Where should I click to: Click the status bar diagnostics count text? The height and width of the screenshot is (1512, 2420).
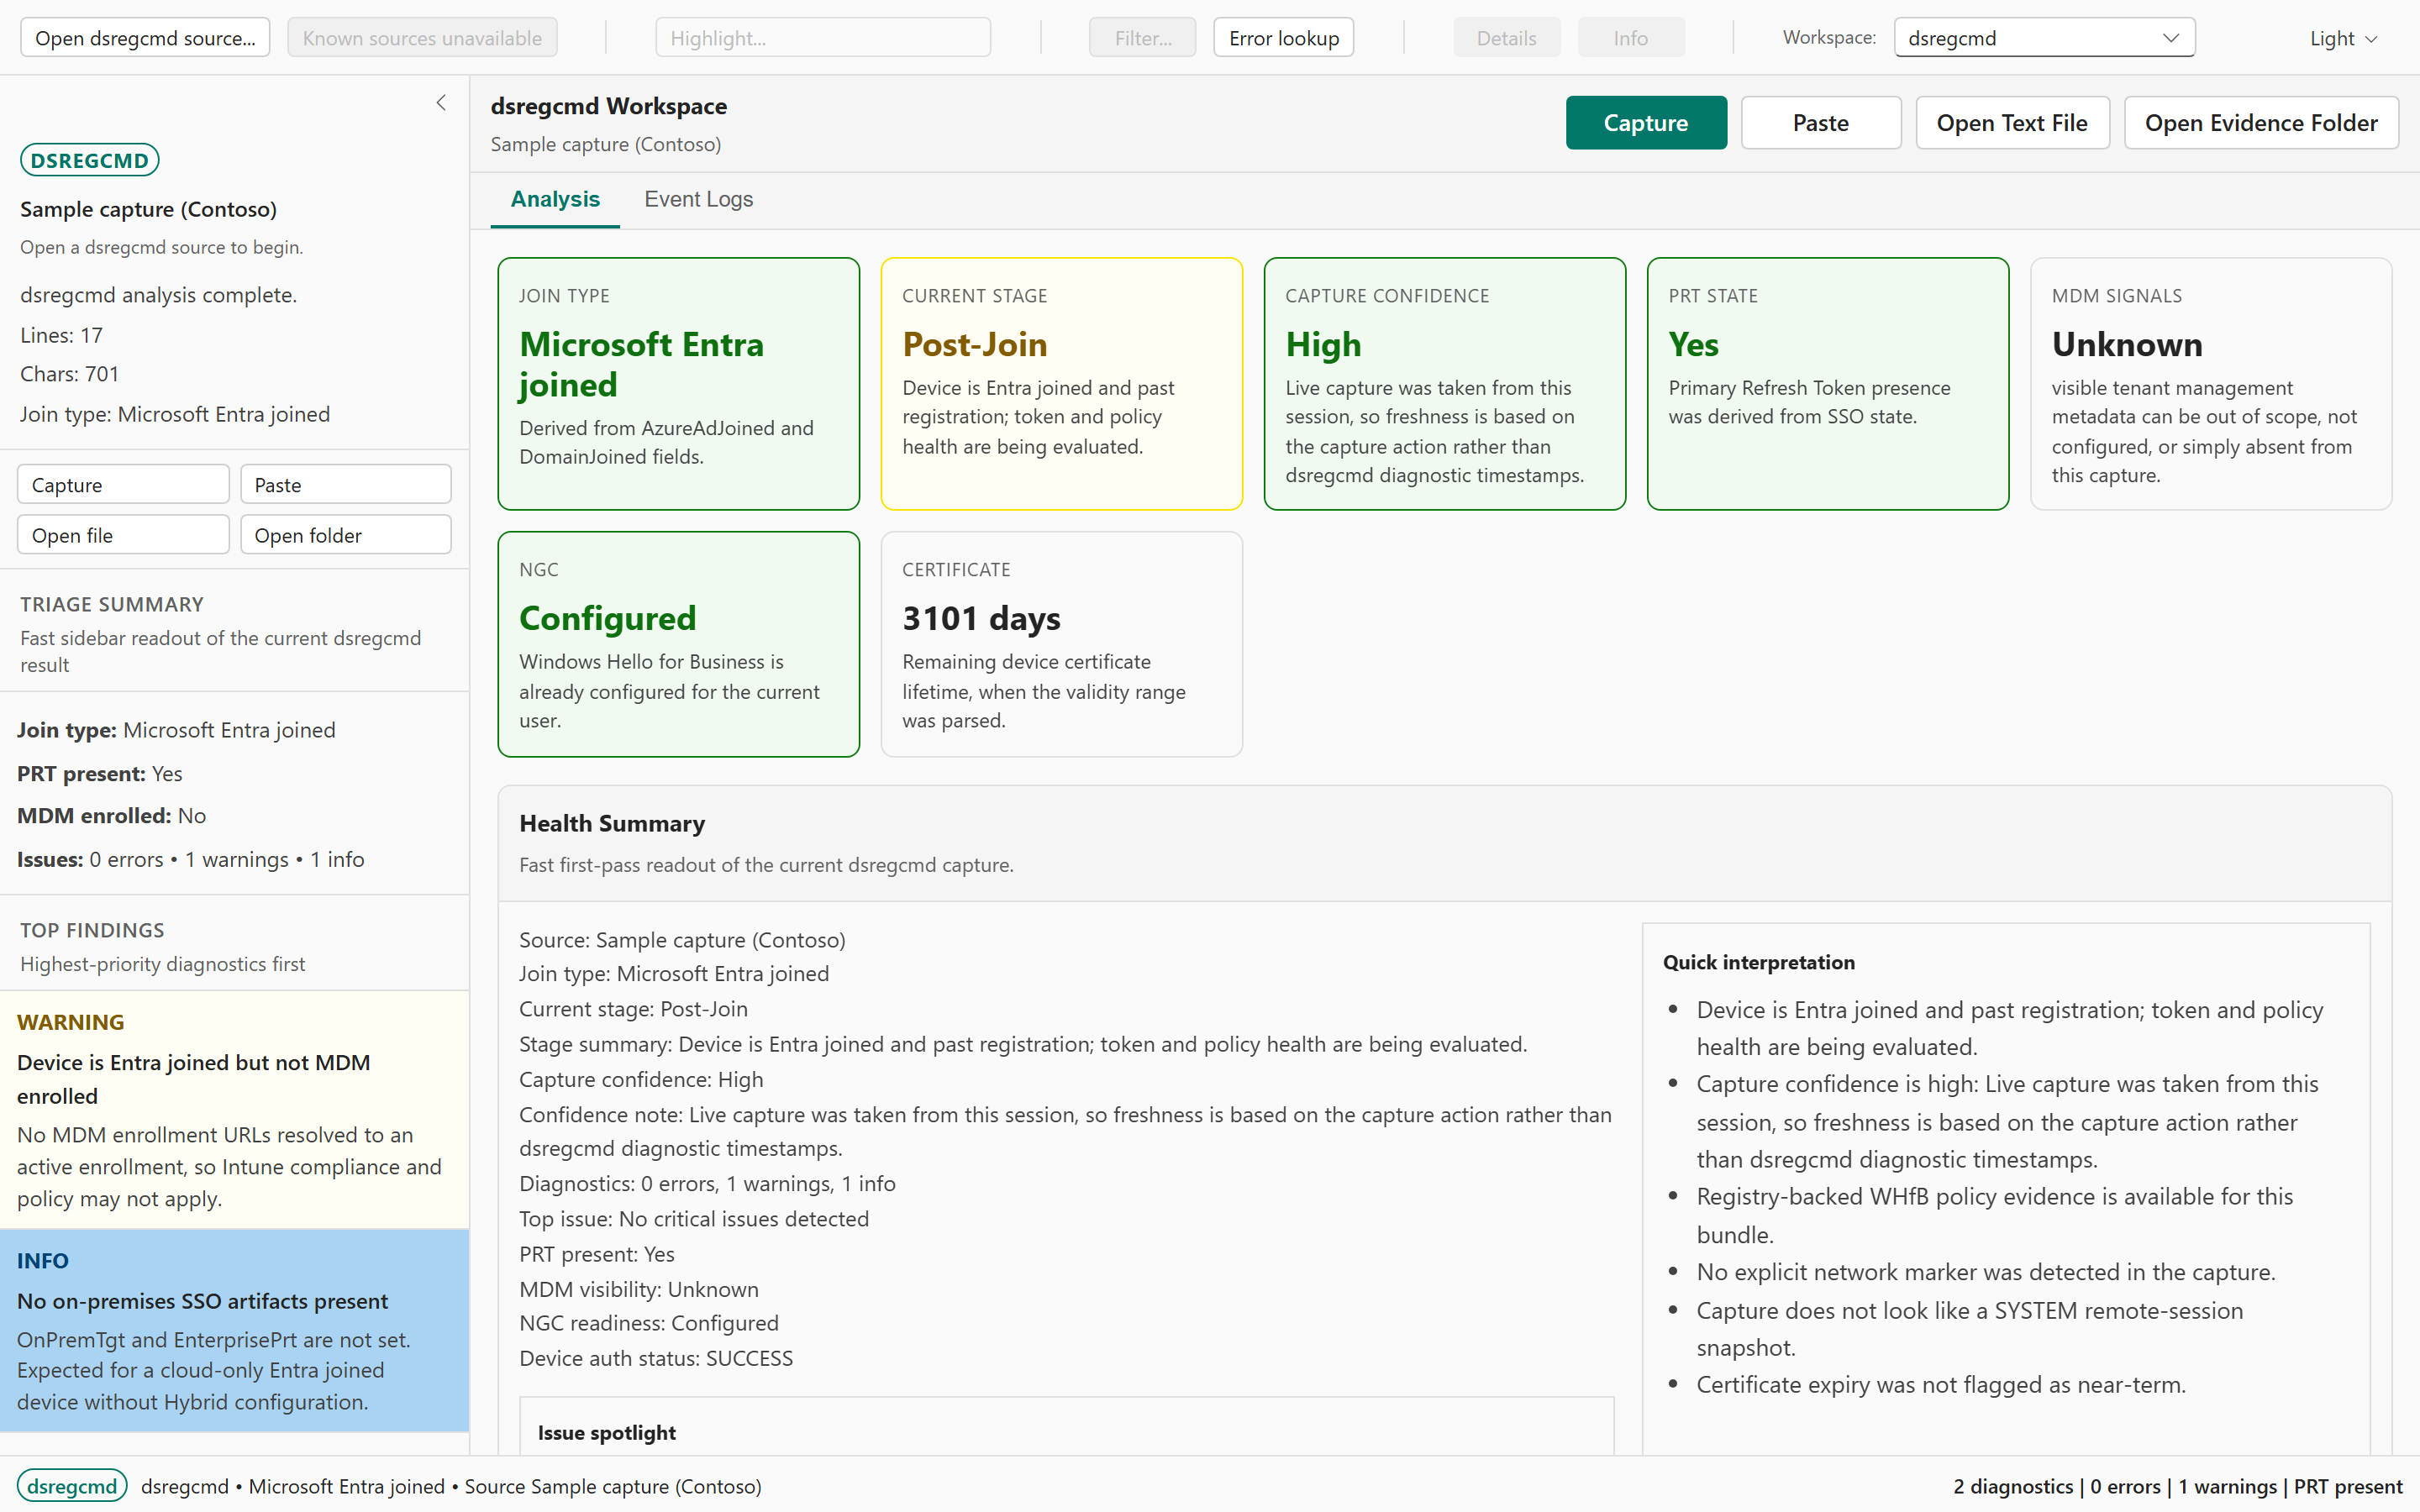(2178, 1487)
